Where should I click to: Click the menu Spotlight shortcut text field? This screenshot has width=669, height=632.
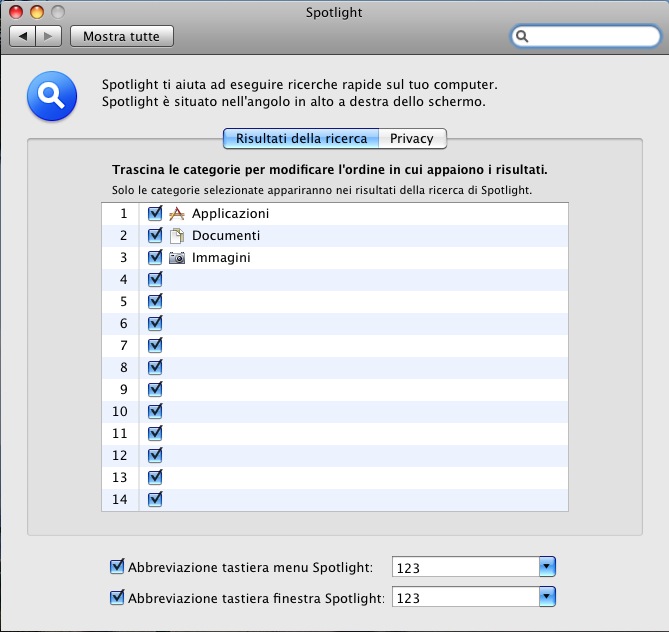coord(465,567)
